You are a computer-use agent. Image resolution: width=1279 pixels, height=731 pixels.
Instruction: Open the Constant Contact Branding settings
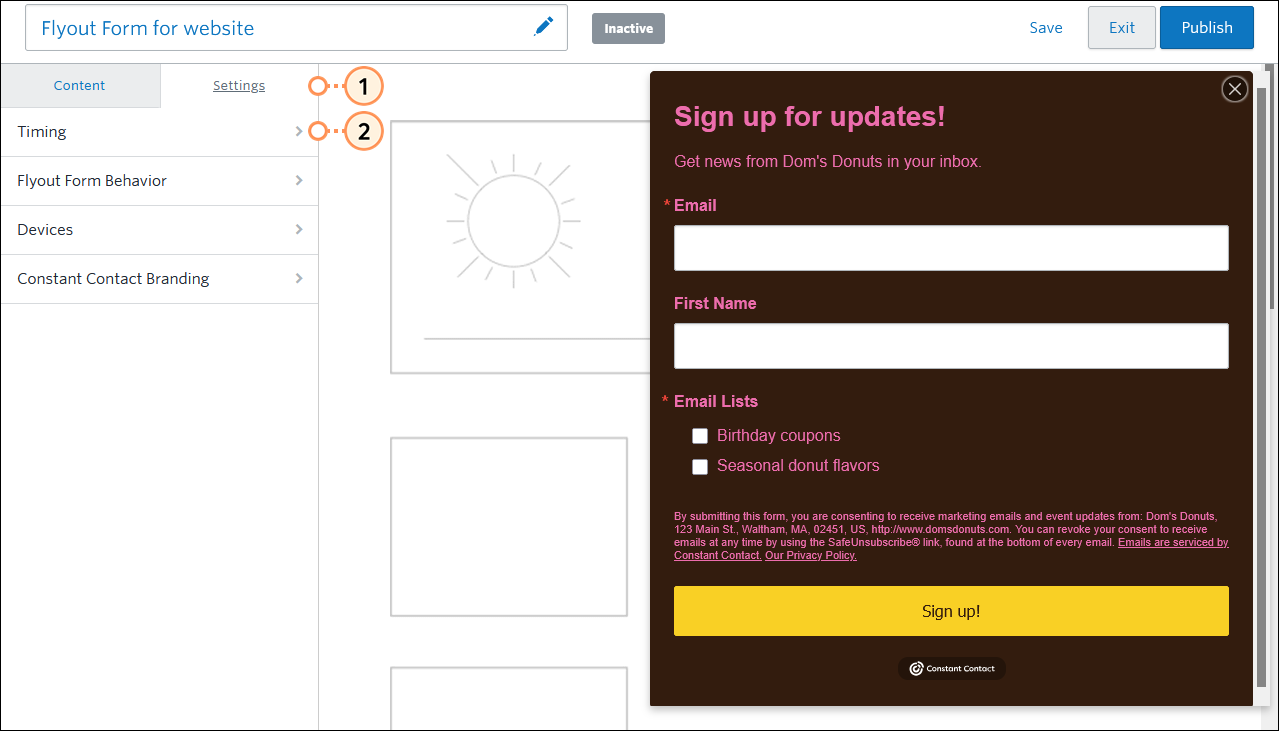pyautogui.click(x=160, y=278)
